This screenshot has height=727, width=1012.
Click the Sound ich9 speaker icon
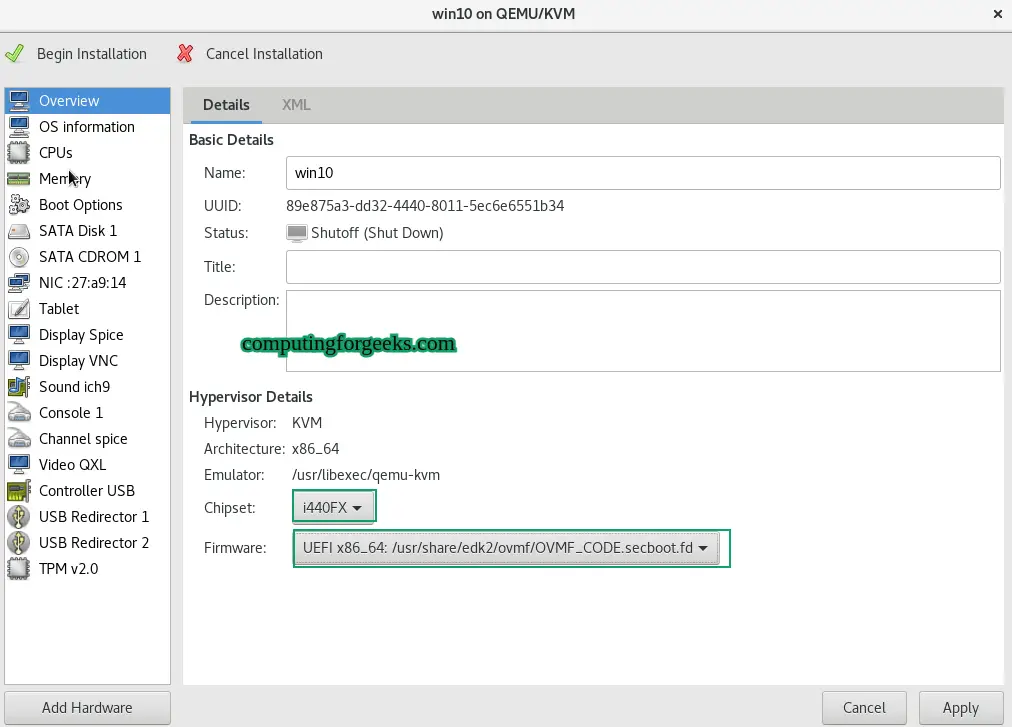pos(20,387)
